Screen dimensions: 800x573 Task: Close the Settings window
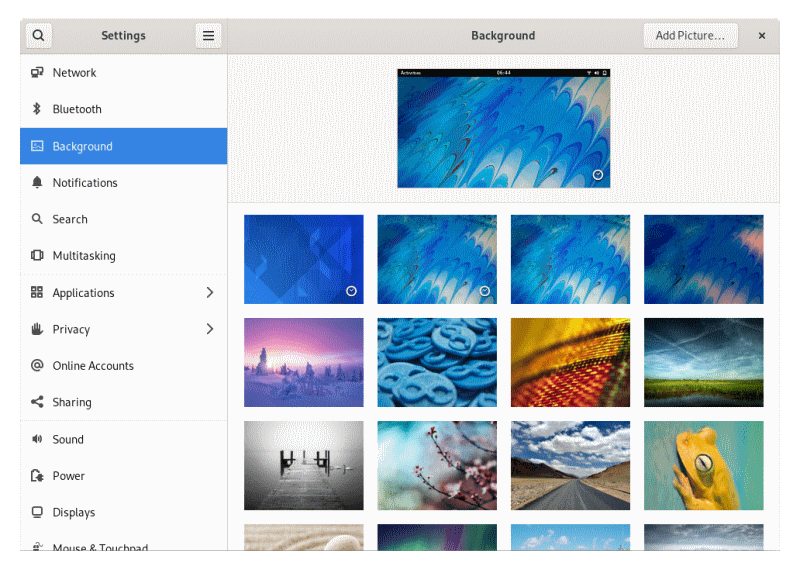pos(761,36)
